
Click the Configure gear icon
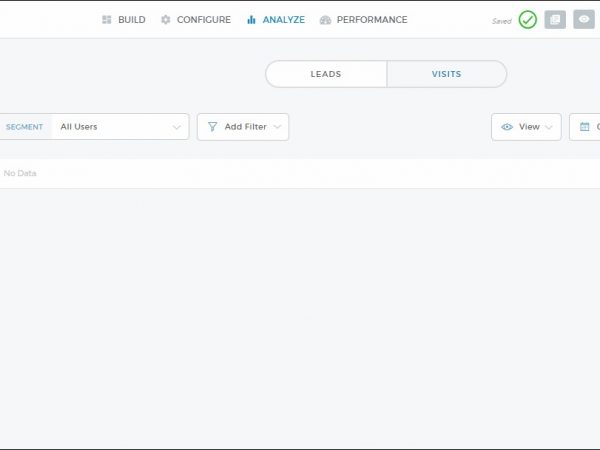point(166,20)
